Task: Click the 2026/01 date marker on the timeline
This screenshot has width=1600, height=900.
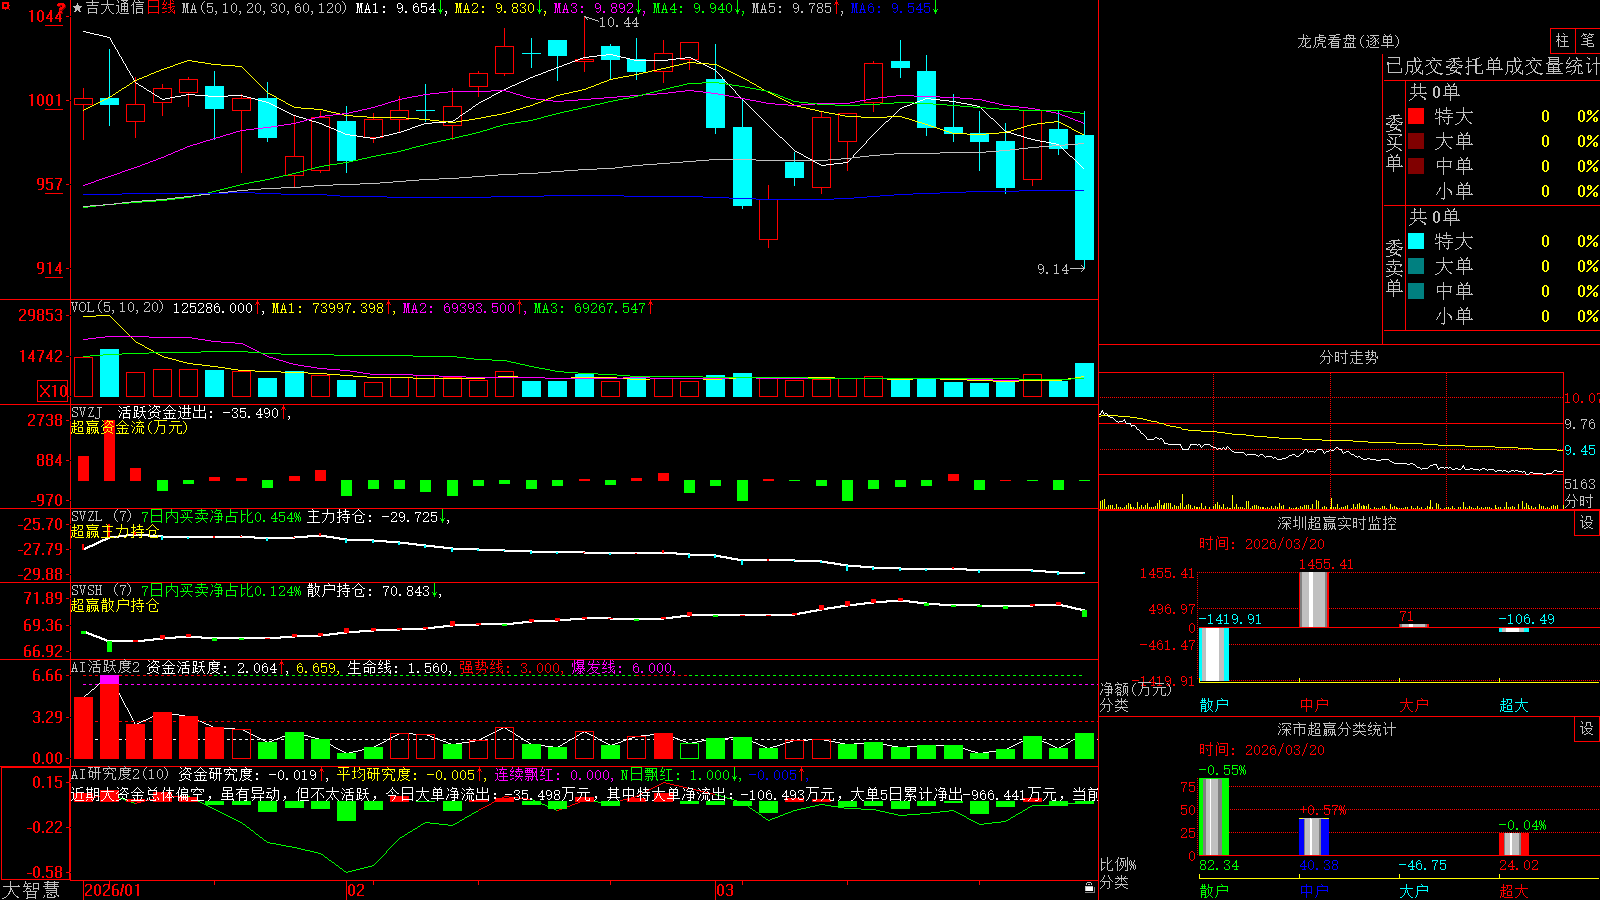Action: (113, 890)
